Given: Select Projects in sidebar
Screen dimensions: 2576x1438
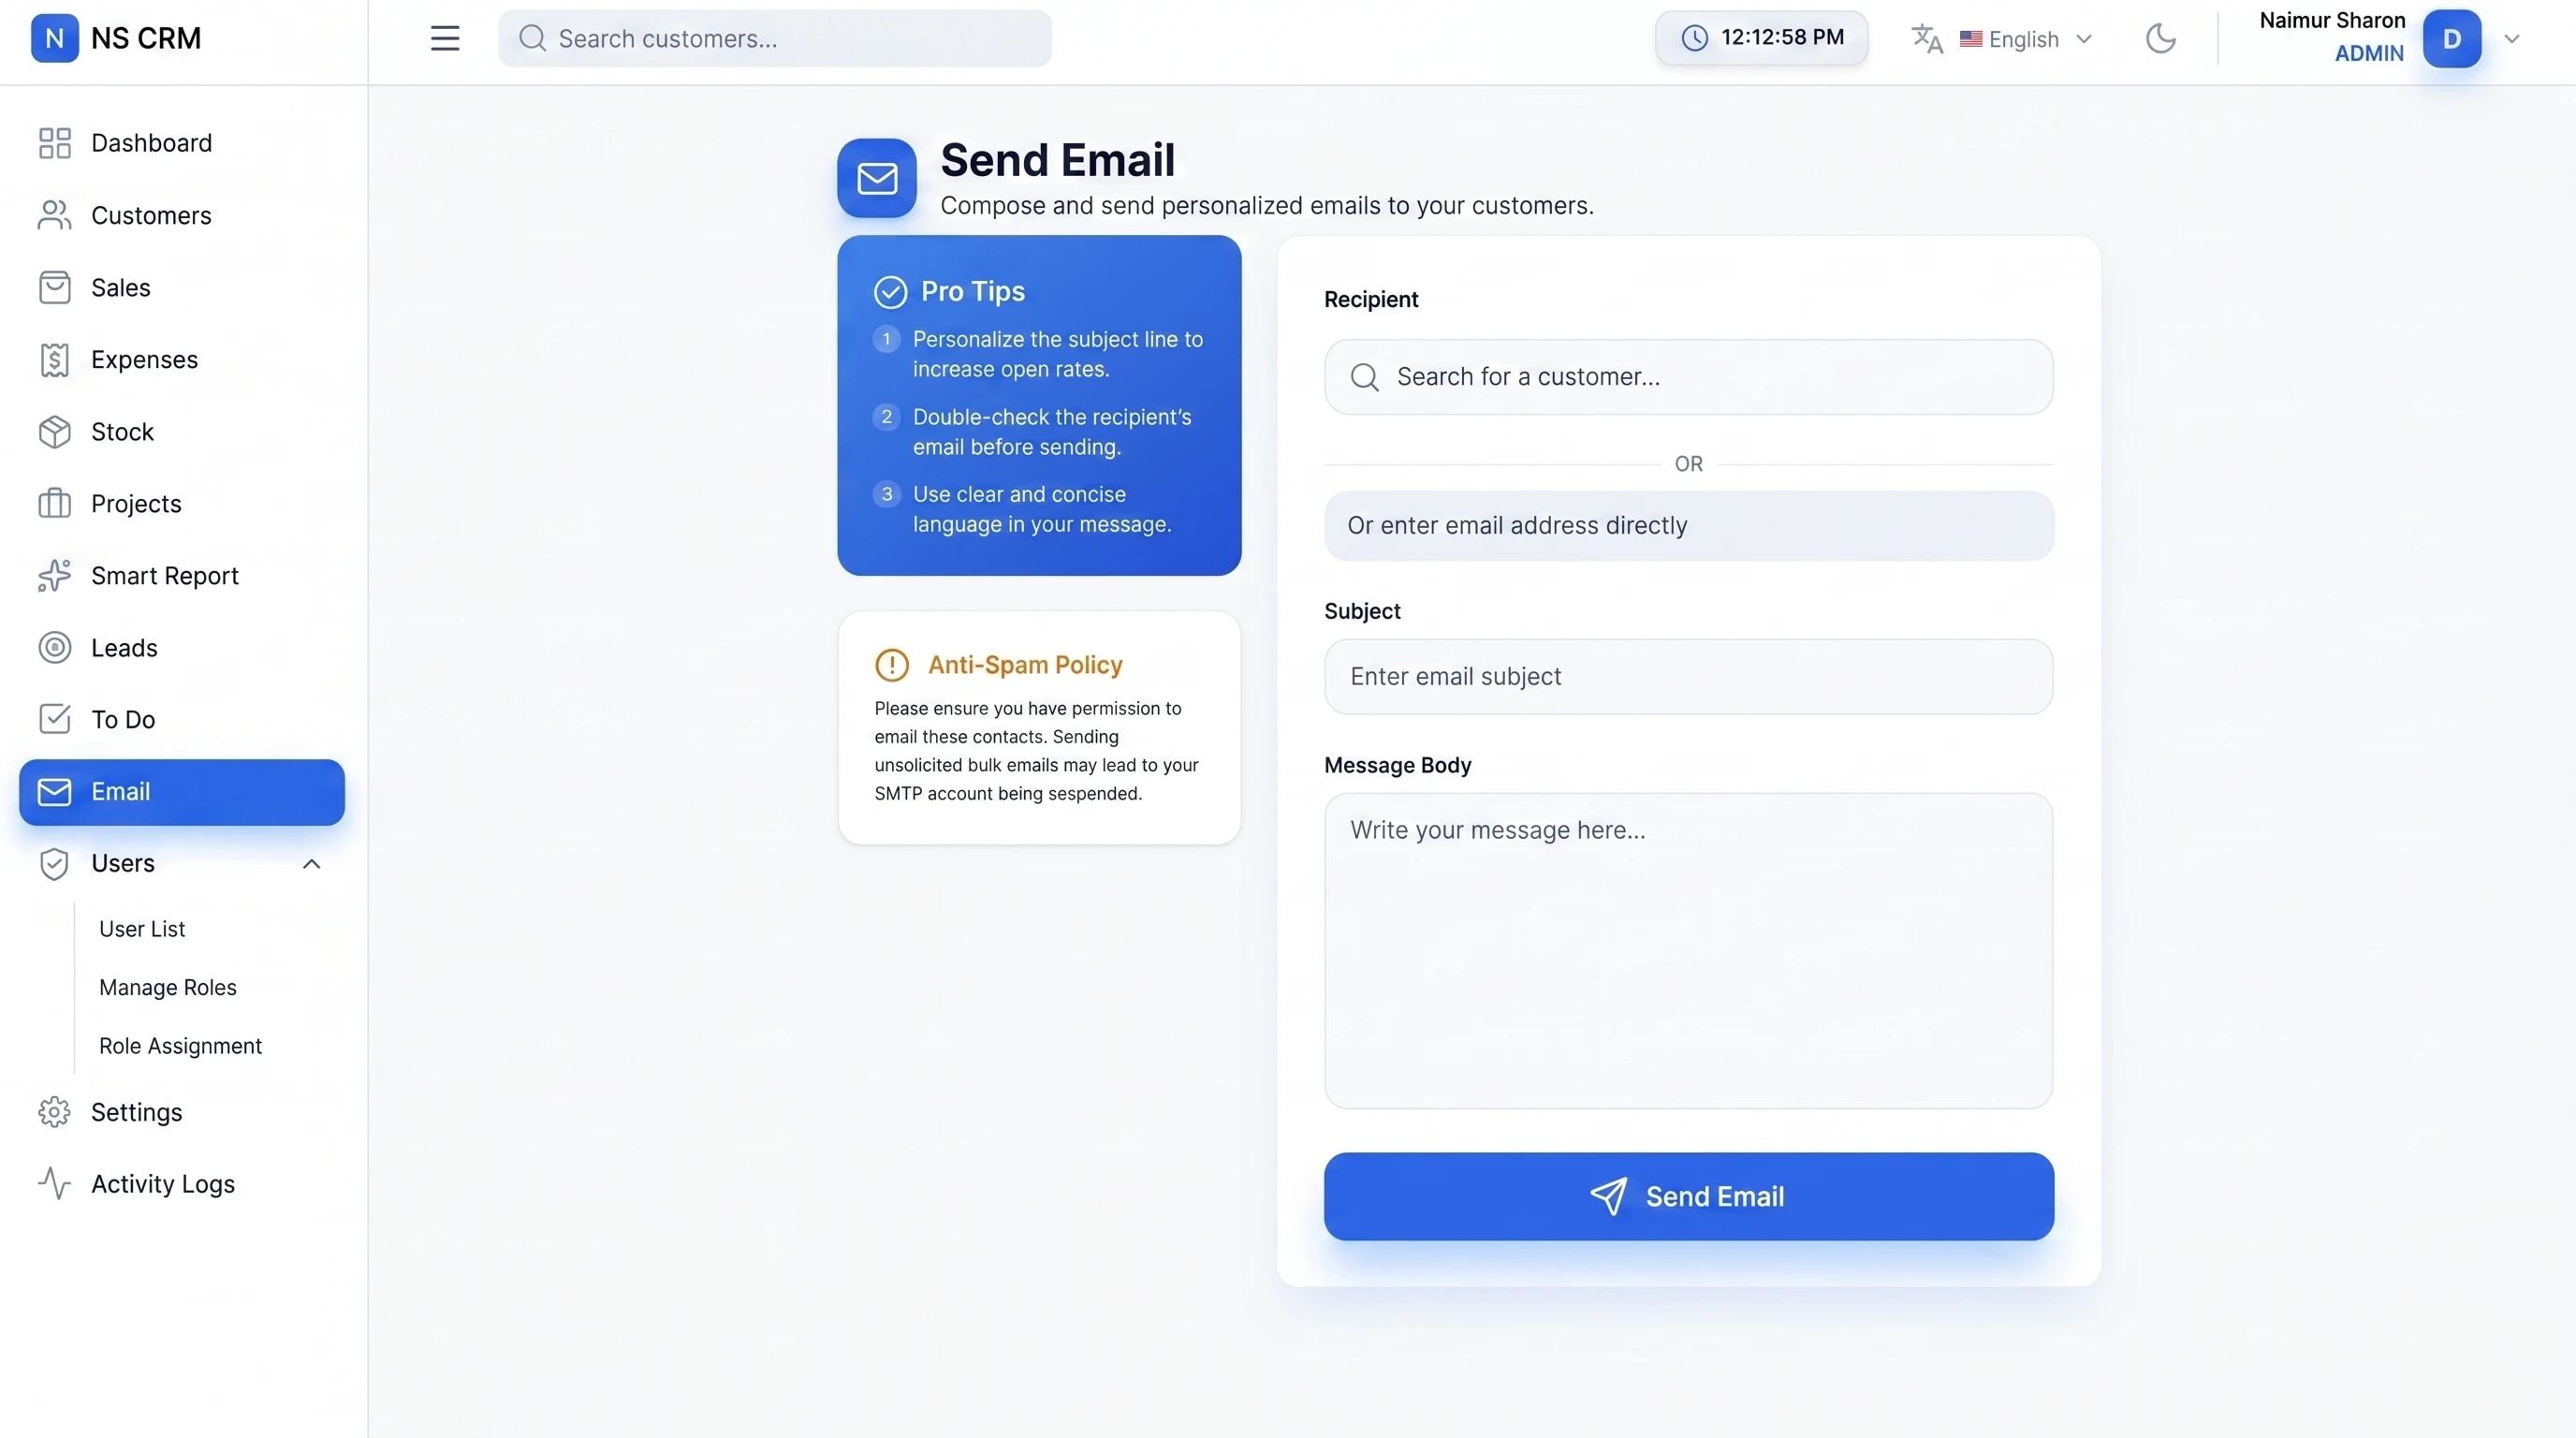Looking at the screenshot, I should [182, 503].
